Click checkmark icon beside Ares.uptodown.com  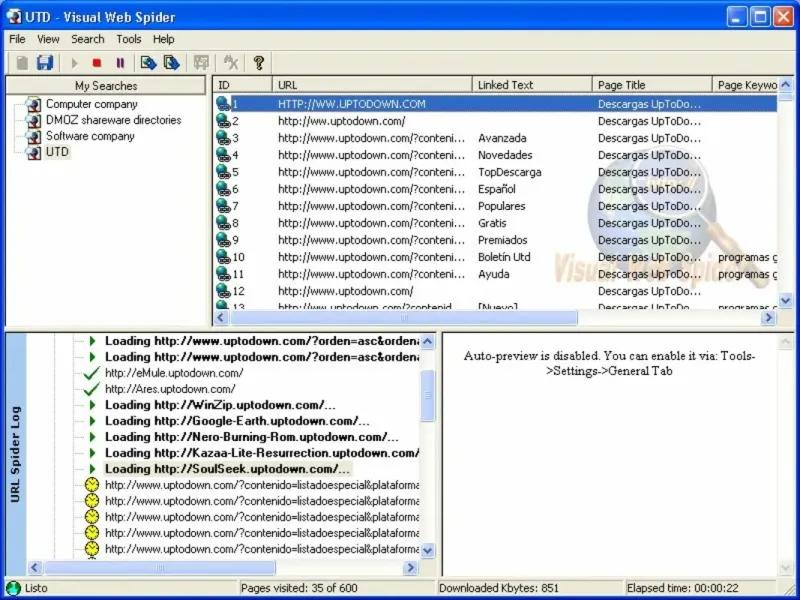(91, 389)
